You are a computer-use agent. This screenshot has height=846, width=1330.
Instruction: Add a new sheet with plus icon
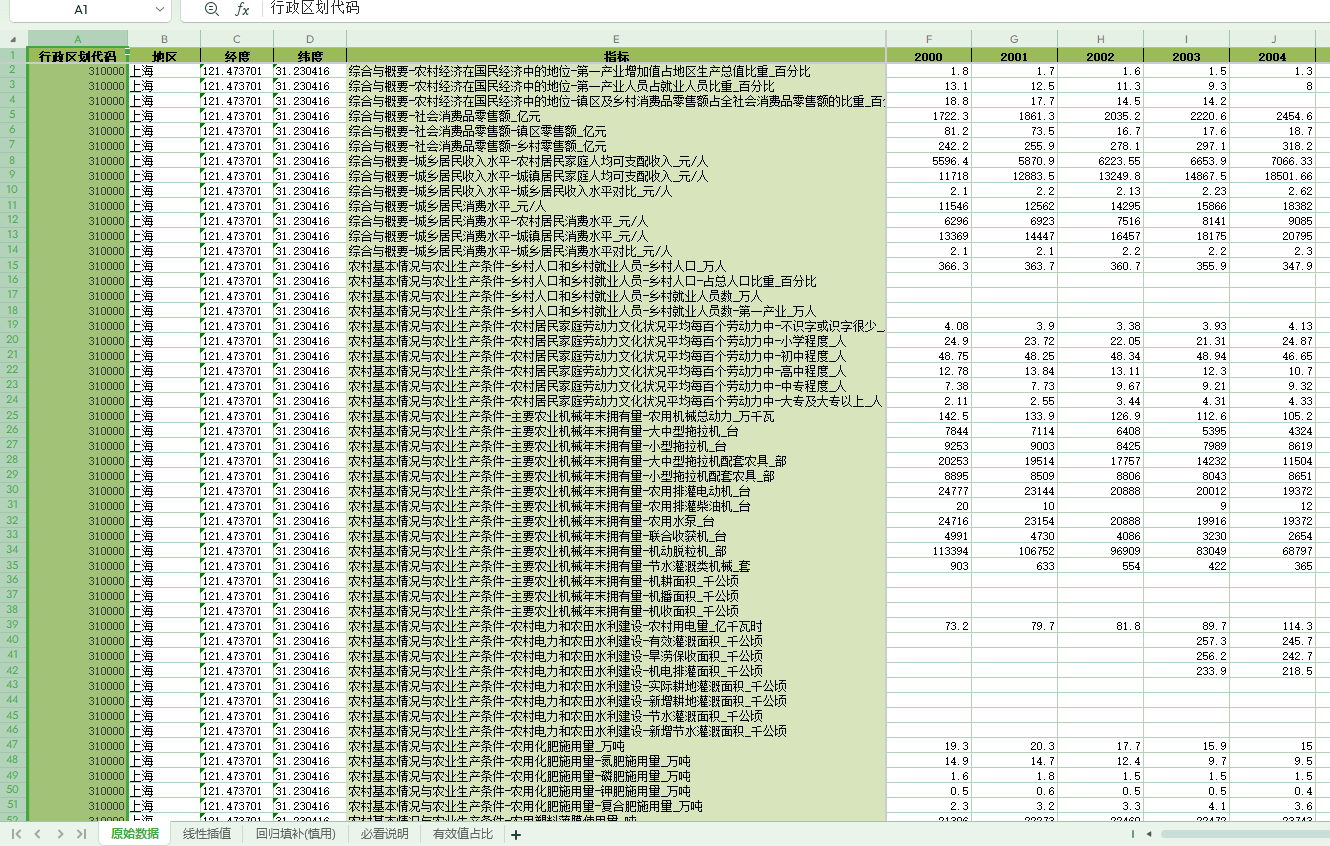516,835
